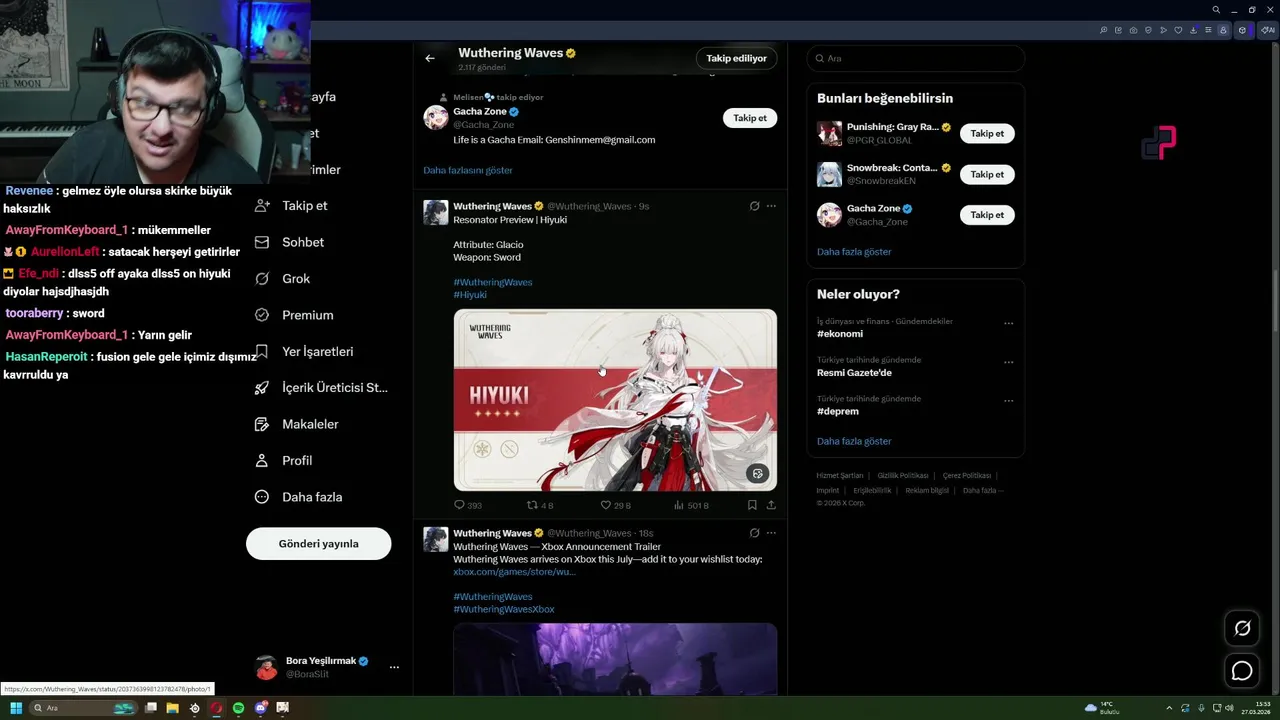
Task: Click the browser snapshot camera icon
Action: click(1133, 30)
